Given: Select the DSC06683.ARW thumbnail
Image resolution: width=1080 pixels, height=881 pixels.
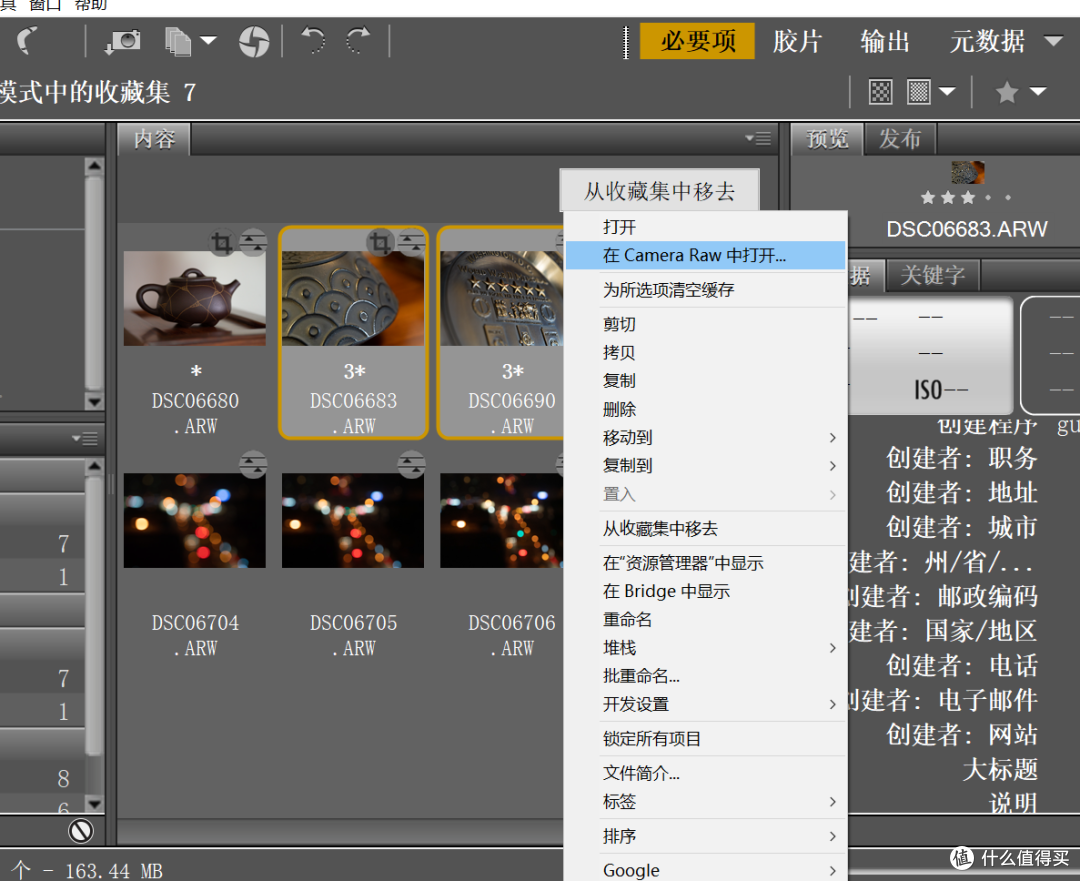Looking at the screenshot, I should [x=353, y=298].
